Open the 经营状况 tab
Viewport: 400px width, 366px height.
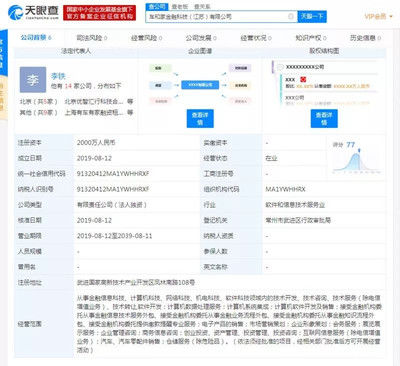pyautogui.click(x=256, y=38)
